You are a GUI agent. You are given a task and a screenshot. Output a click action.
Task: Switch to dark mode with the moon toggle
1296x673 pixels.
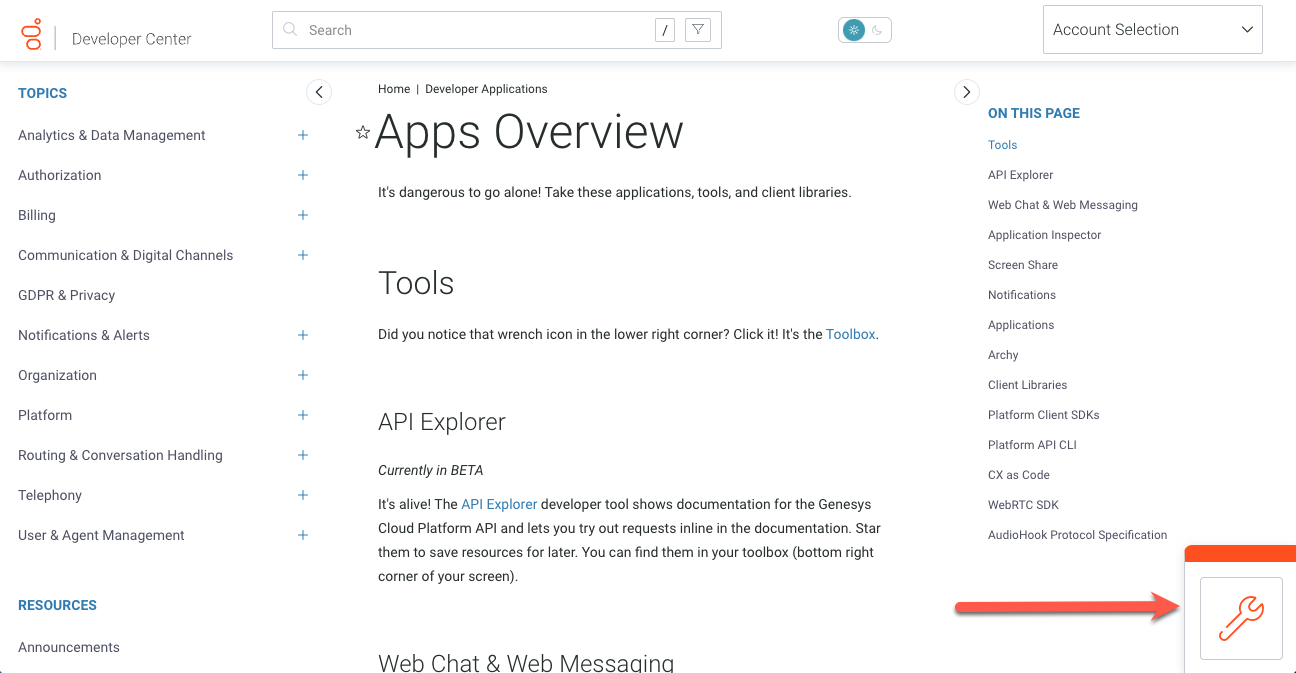click(876, 29)
